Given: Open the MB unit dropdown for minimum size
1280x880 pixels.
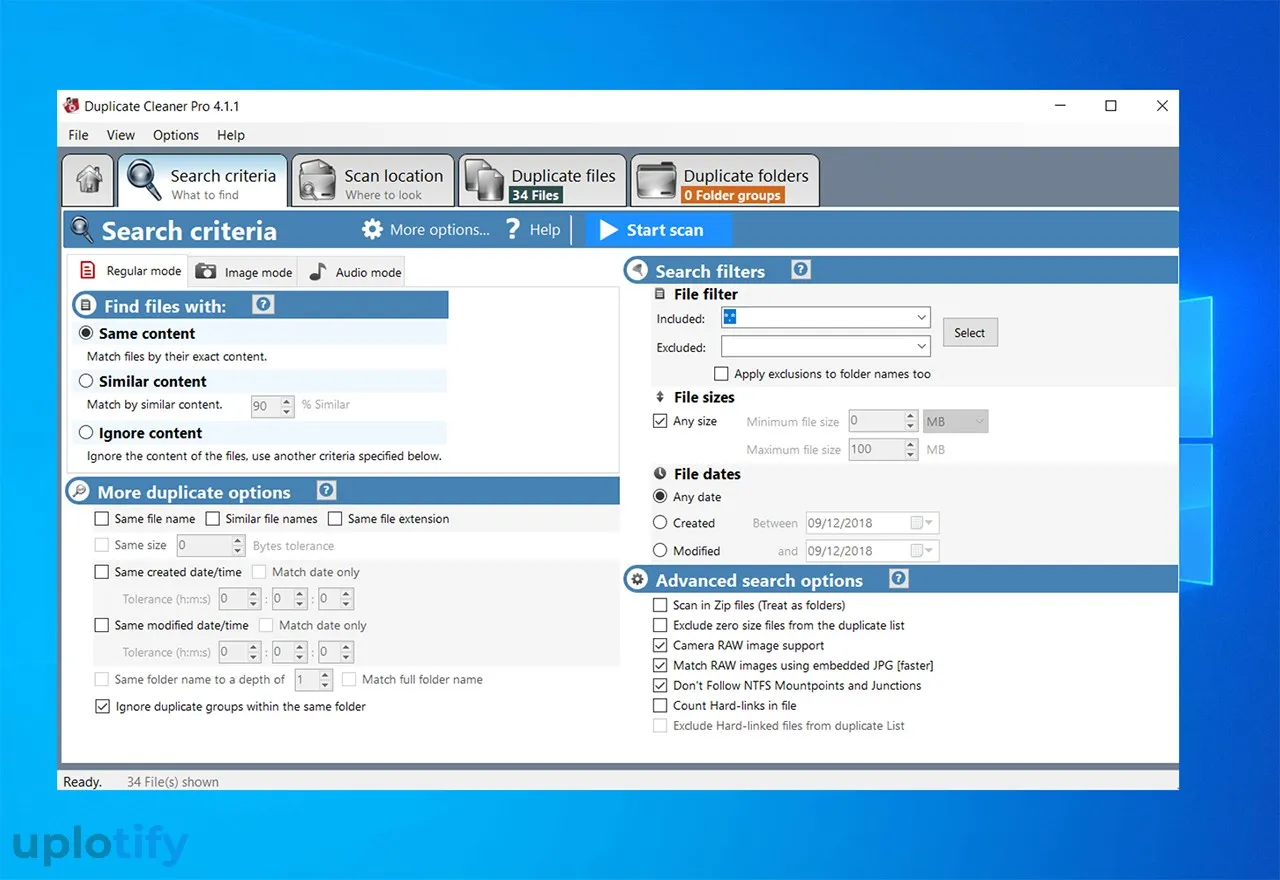Looking at the screenshot, I should tap(956, 422).
